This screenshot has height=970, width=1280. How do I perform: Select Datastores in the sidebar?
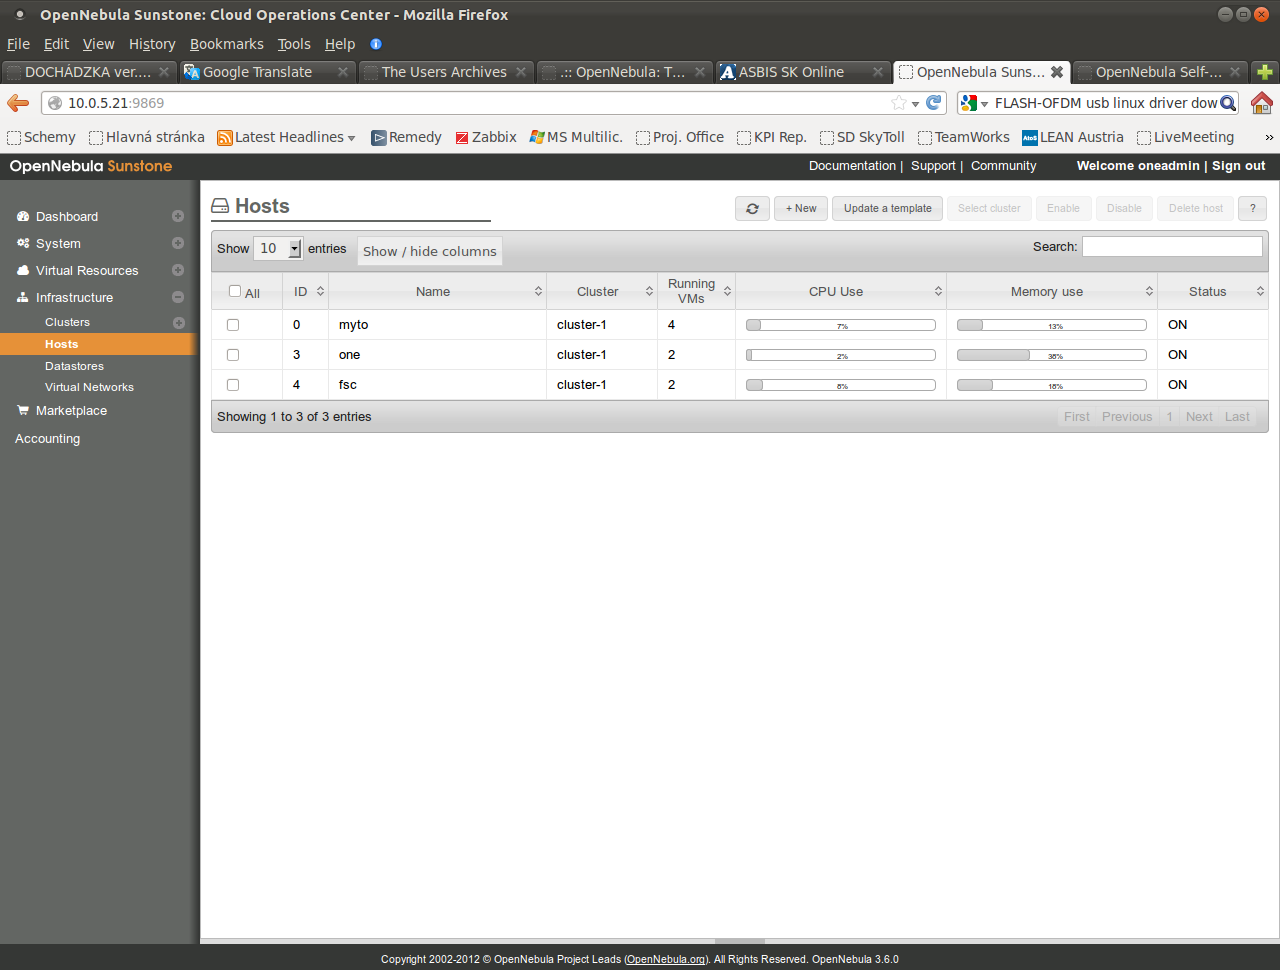(x=74, y=366)
